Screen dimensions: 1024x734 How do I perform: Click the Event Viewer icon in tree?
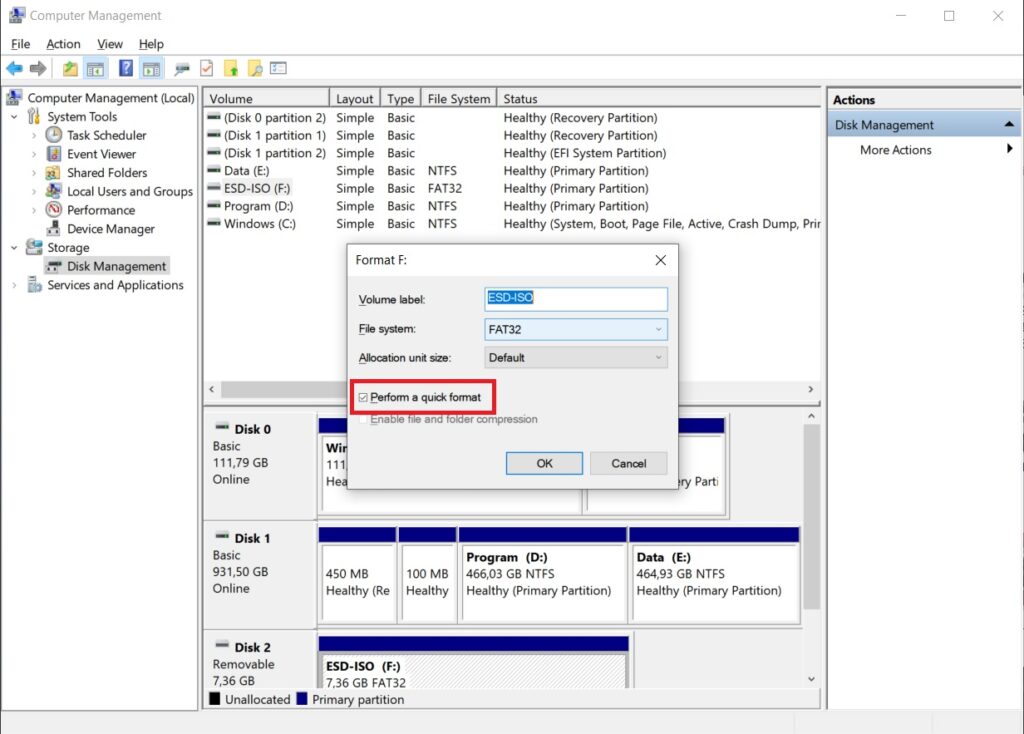click(x=54, y=154)
